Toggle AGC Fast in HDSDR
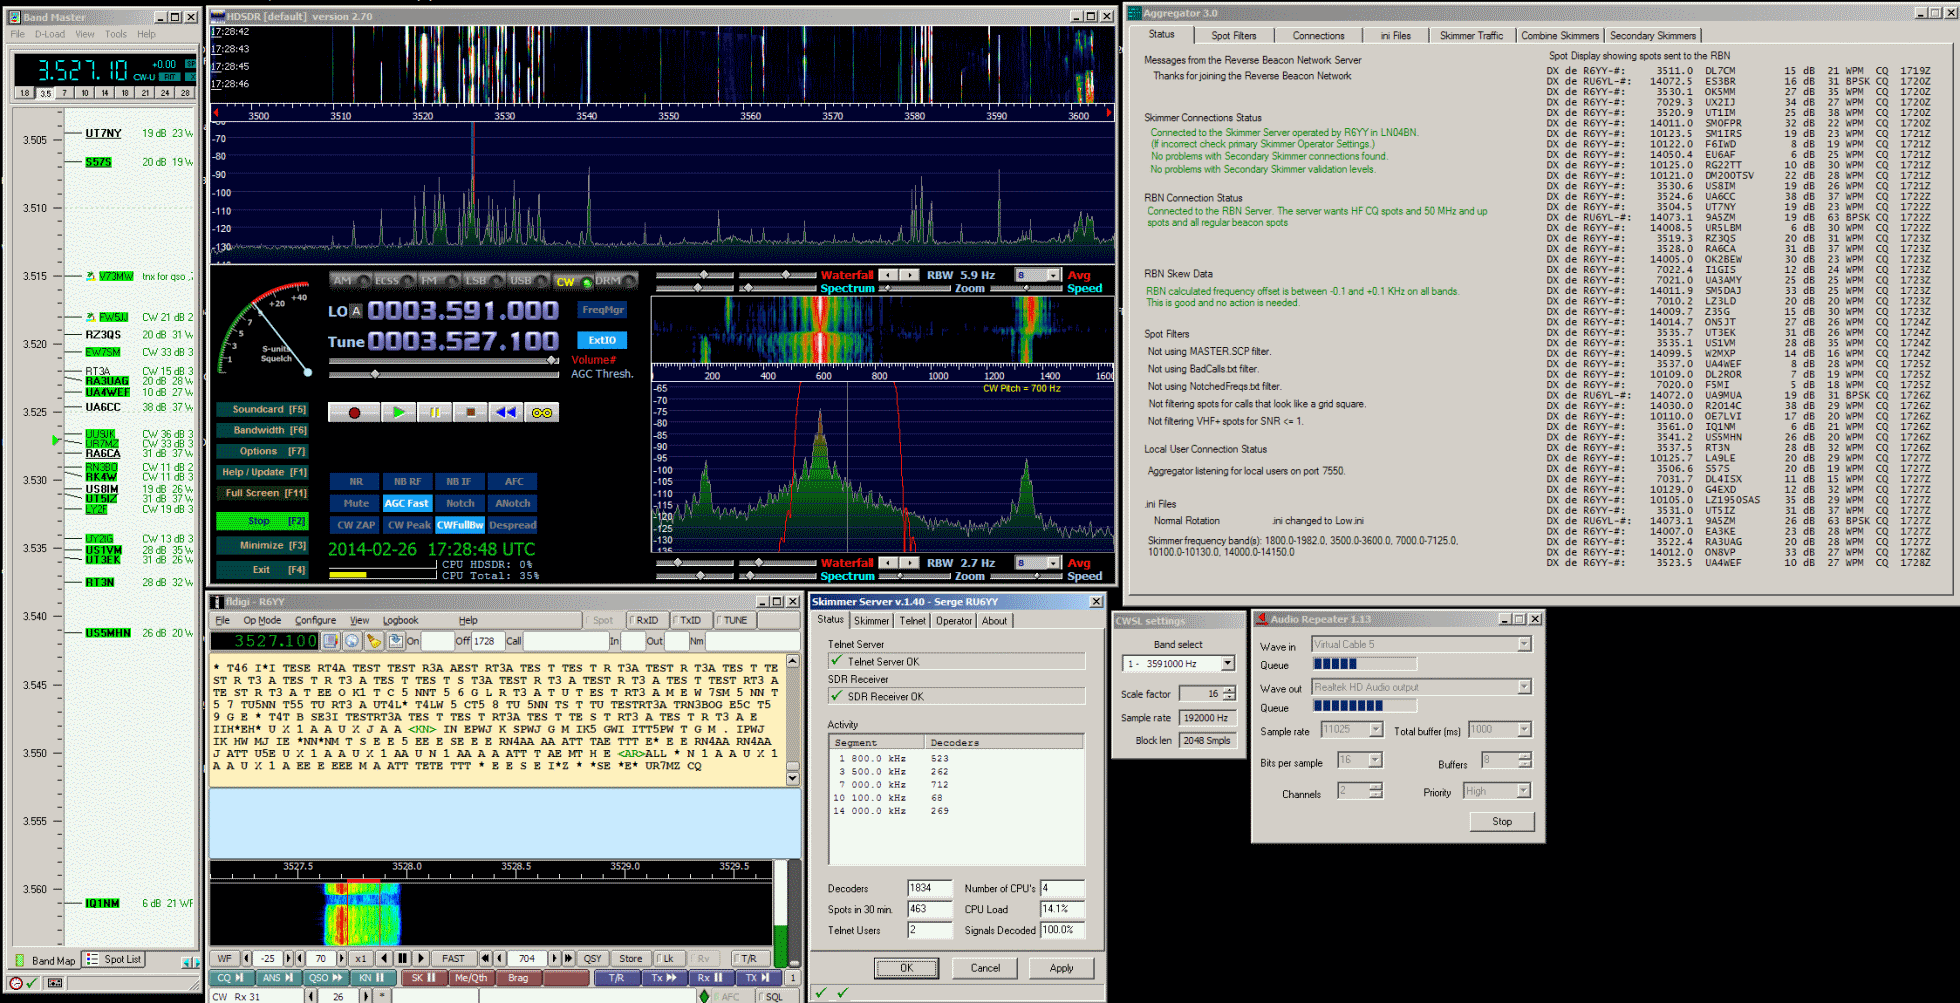 407,503
